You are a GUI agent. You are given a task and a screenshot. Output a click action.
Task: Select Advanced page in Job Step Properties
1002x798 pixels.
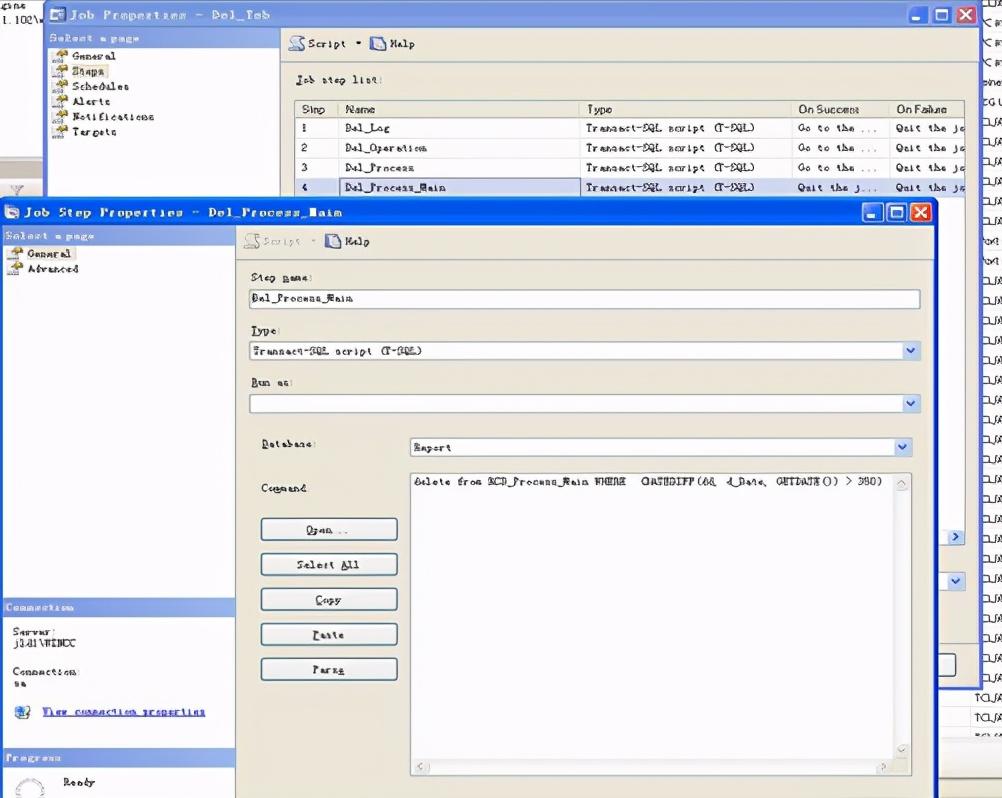[x=52, y=269]
